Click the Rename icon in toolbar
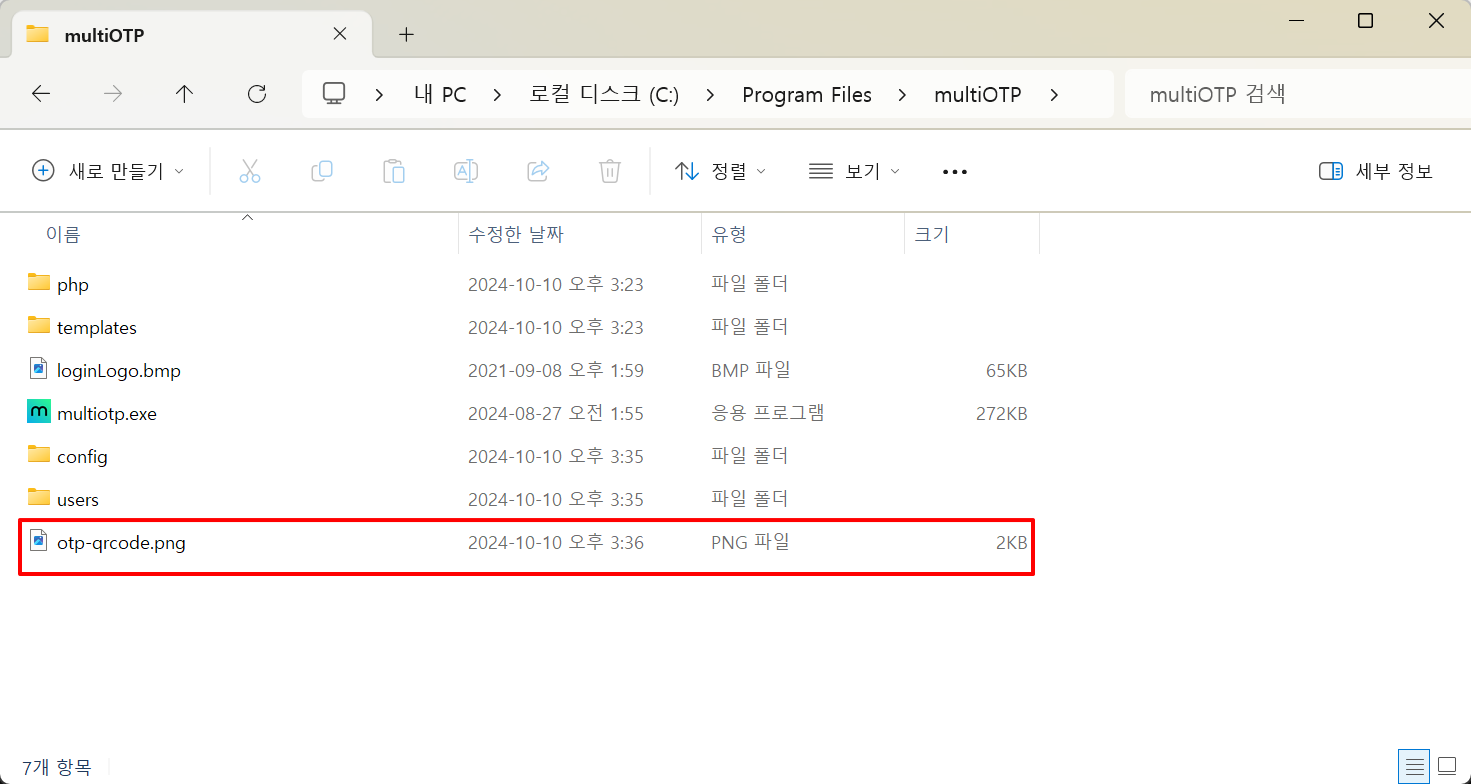Screen dimensions: 1471x784 466,171
